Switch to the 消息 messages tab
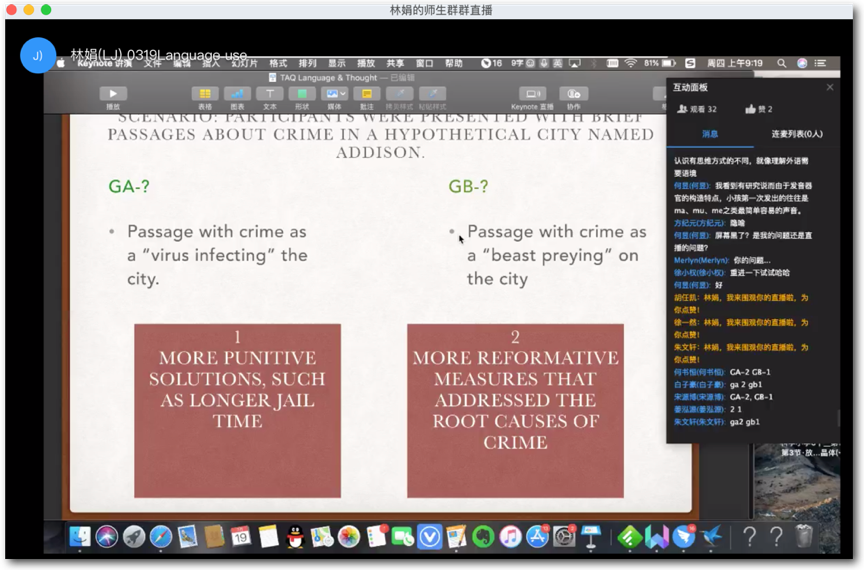864x570 pixels. [709, 133]
